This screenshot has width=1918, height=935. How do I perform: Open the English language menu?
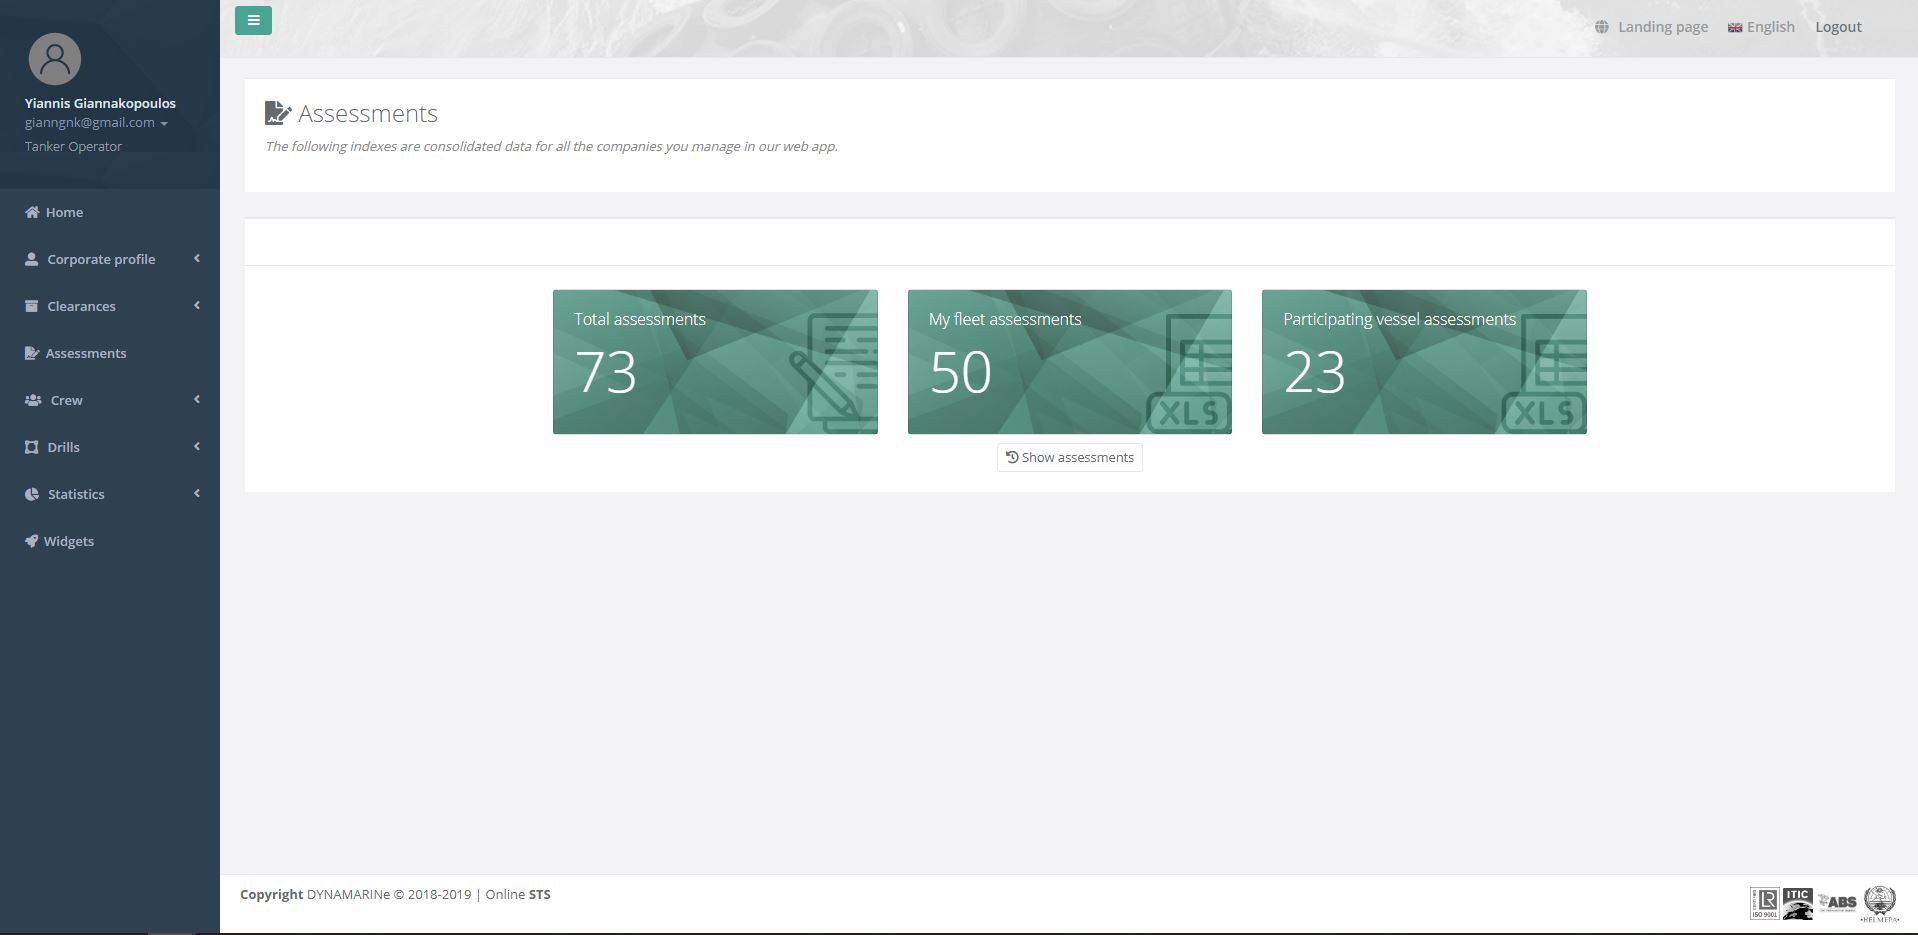click(x=1770, y=27)
